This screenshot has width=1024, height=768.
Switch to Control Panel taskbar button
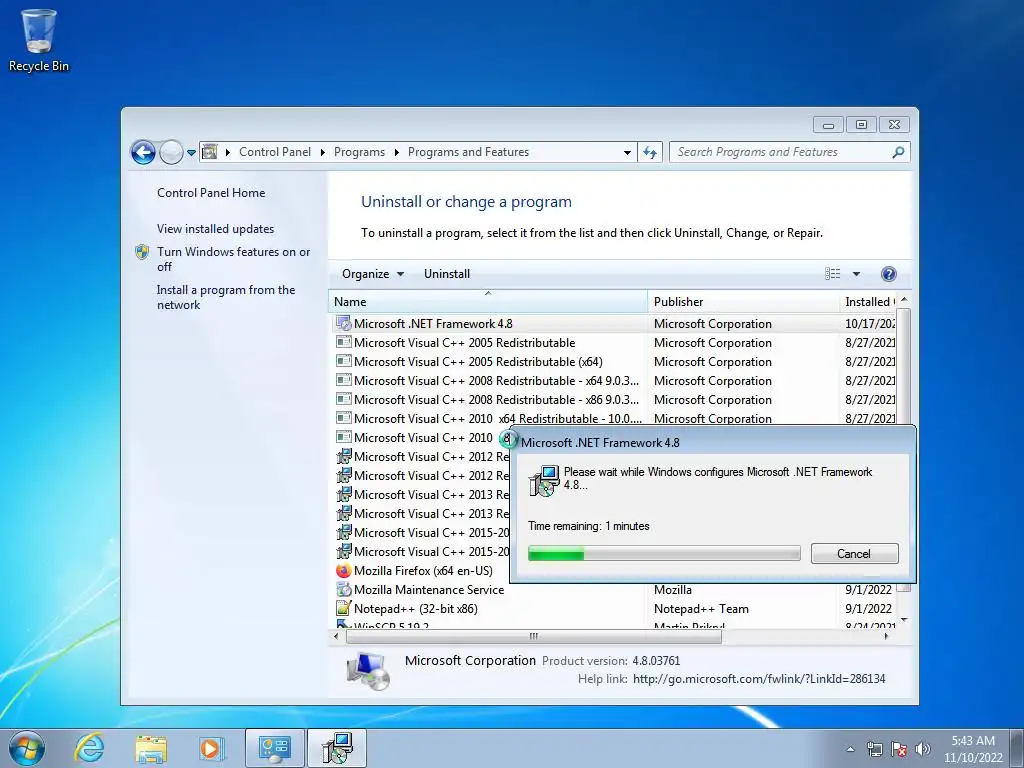(x=274, y=748)
